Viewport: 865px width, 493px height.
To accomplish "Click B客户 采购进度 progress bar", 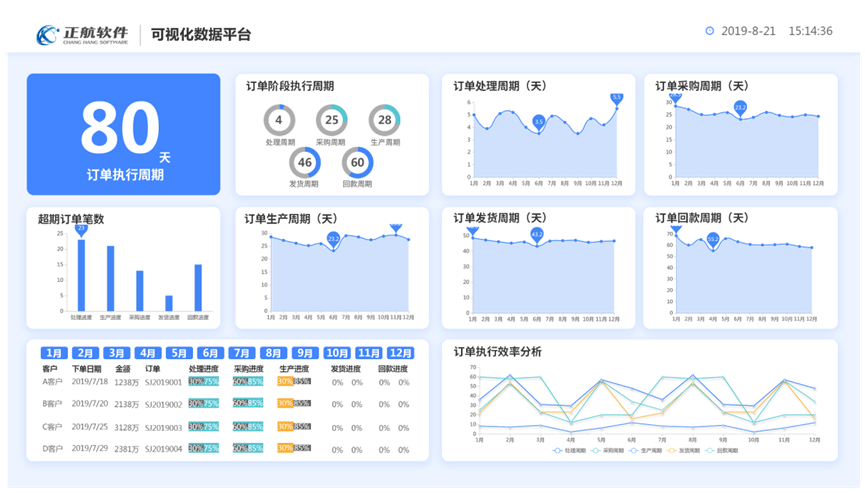I will click(248, 404).
